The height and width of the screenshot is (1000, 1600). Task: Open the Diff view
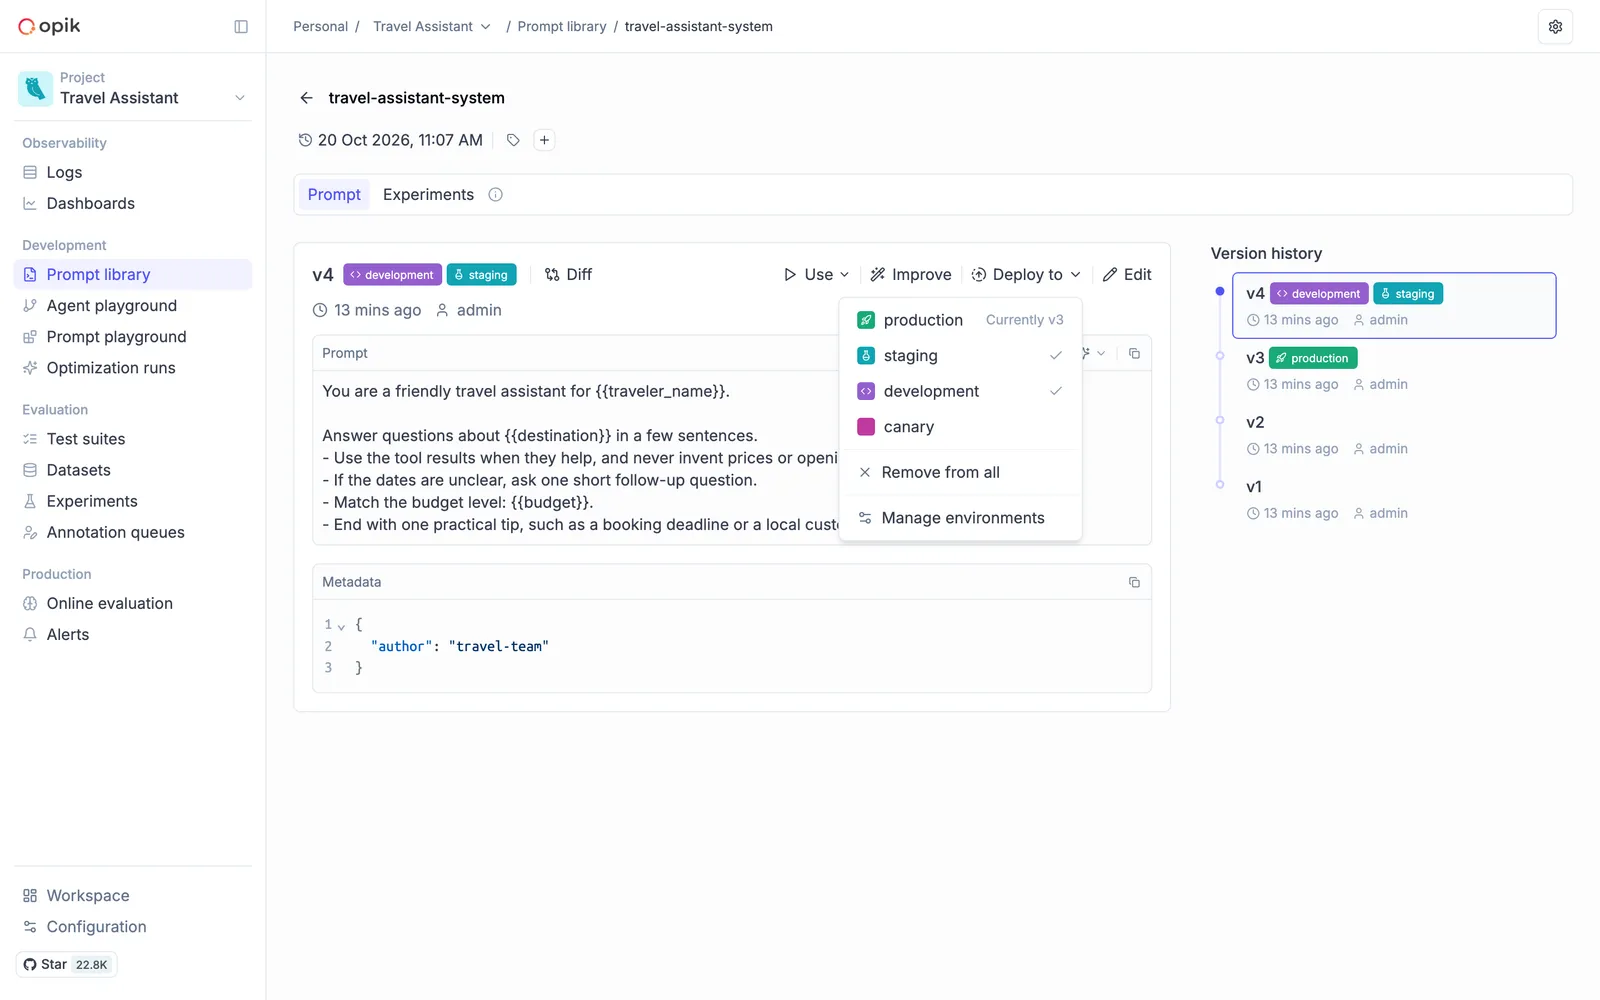[x=568, y=274]
